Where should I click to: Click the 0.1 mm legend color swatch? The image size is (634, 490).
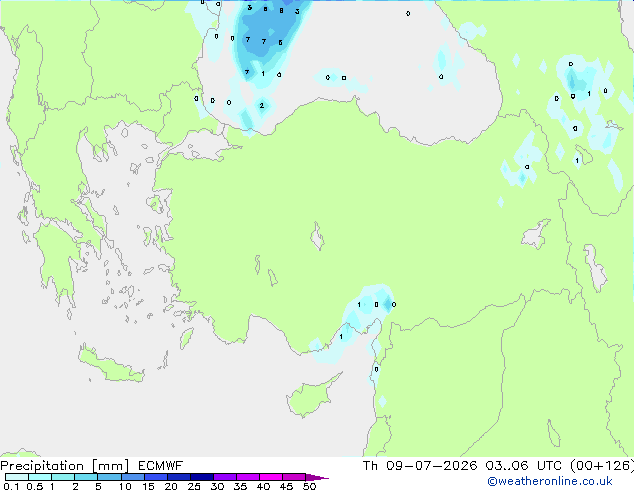point(17,477)
